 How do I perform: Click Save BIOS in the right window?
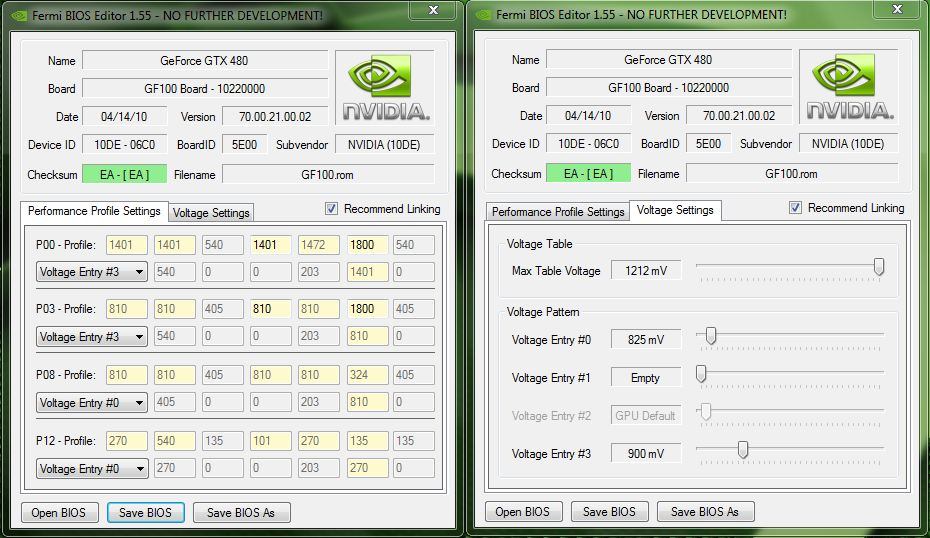(x=609, y=511)
